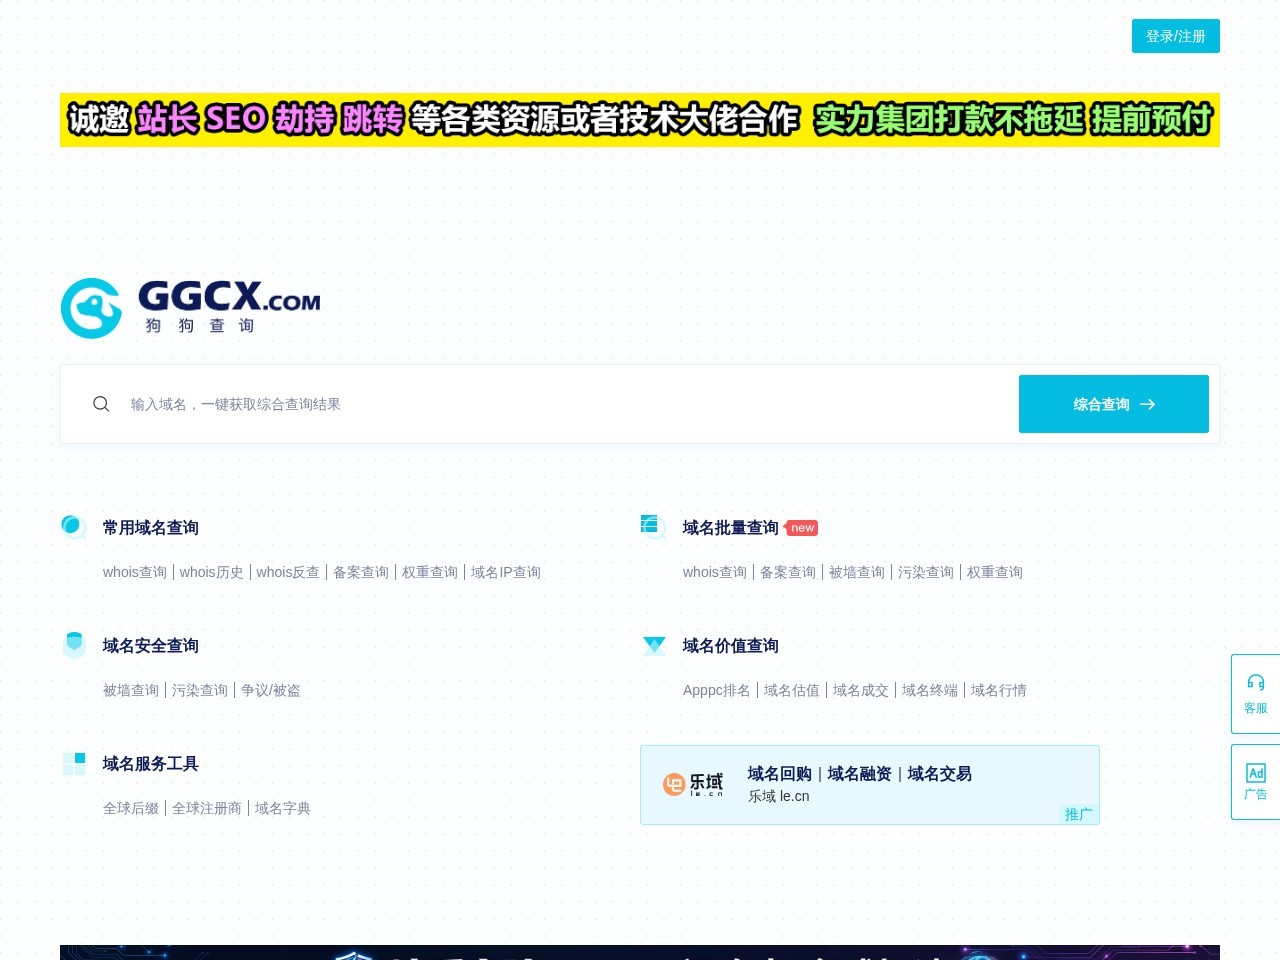This screenshot has width=1280, height=960.
Task: Click the domain search input field
Action: pos(400,404)
